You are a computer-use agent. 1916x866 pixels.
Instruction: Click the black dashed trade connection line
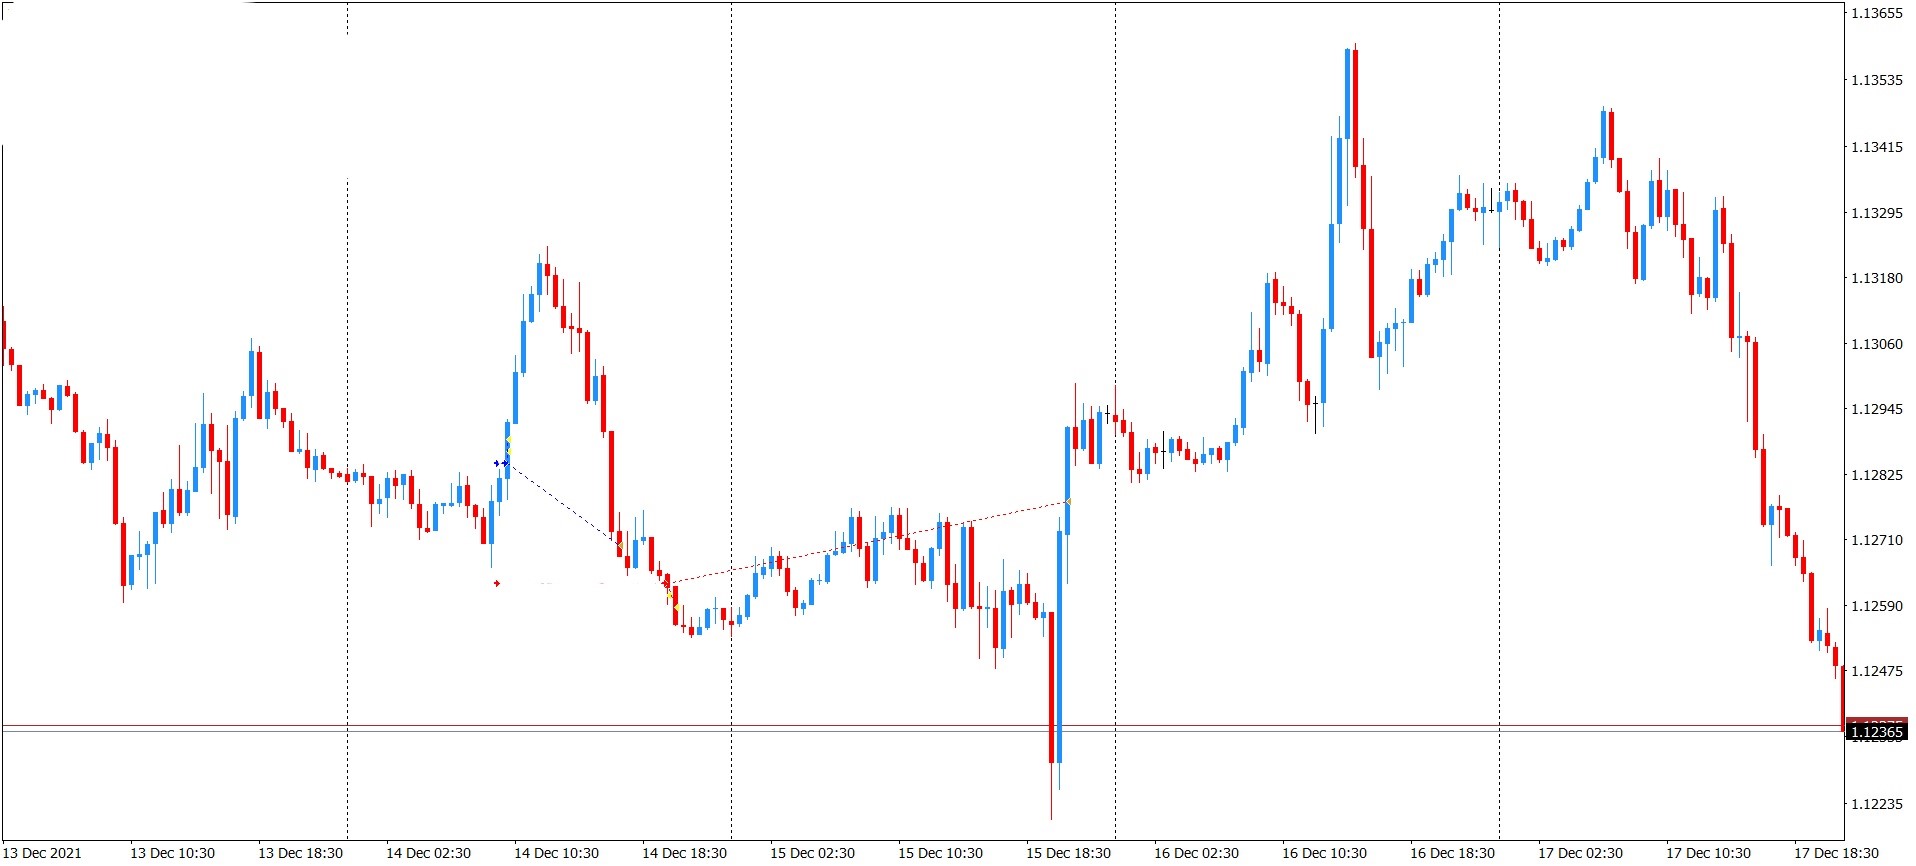563,503
